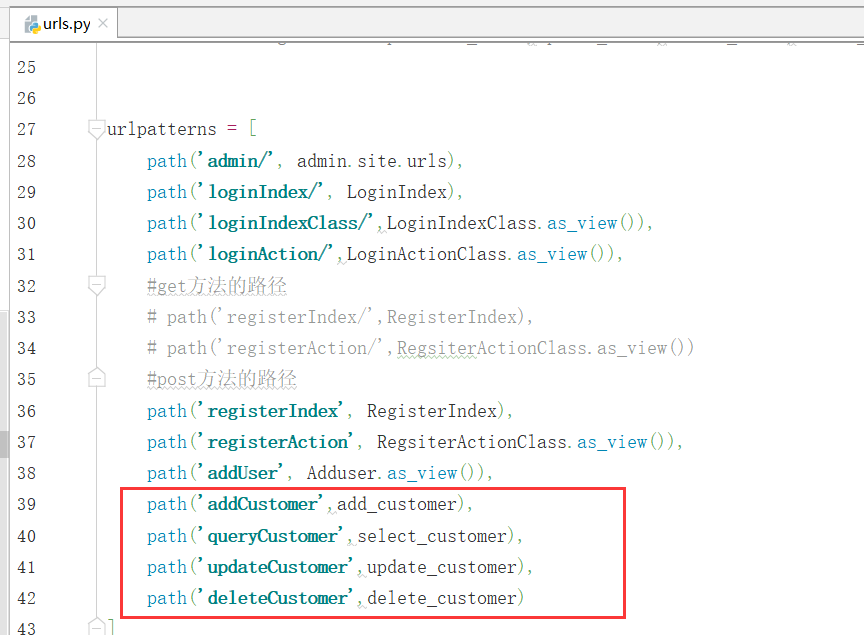
Task: Click line number 39 in the gutter
Action: (x=26, y=504)
